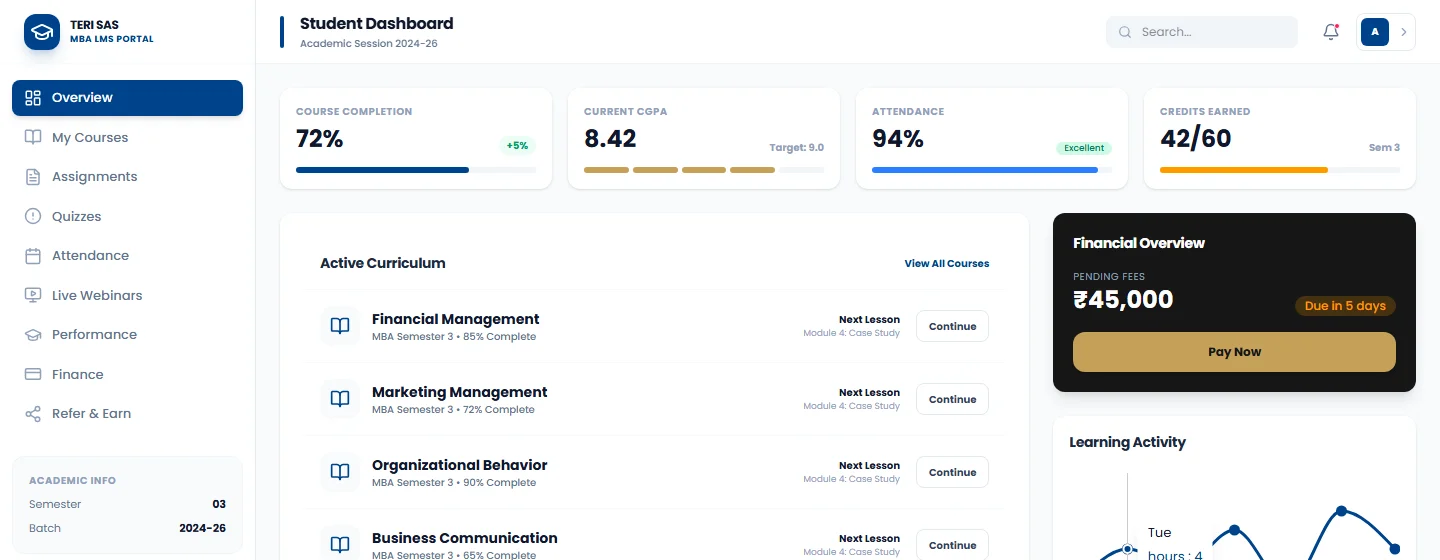This screenshot has height=560, width=1440.
Task: Click the attendance blue progress bar
Action: 992,170
